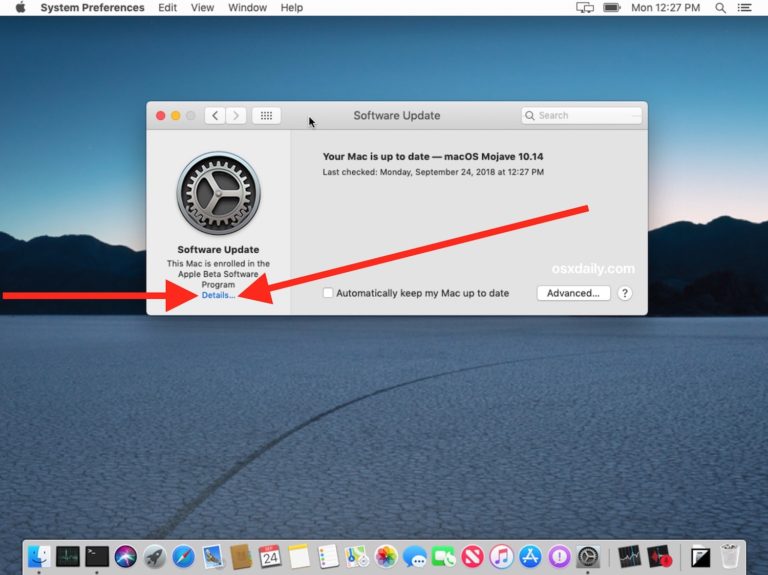Open Notes from the Dock
Viewport: 768px width, 575px height.
click(299, 557)
